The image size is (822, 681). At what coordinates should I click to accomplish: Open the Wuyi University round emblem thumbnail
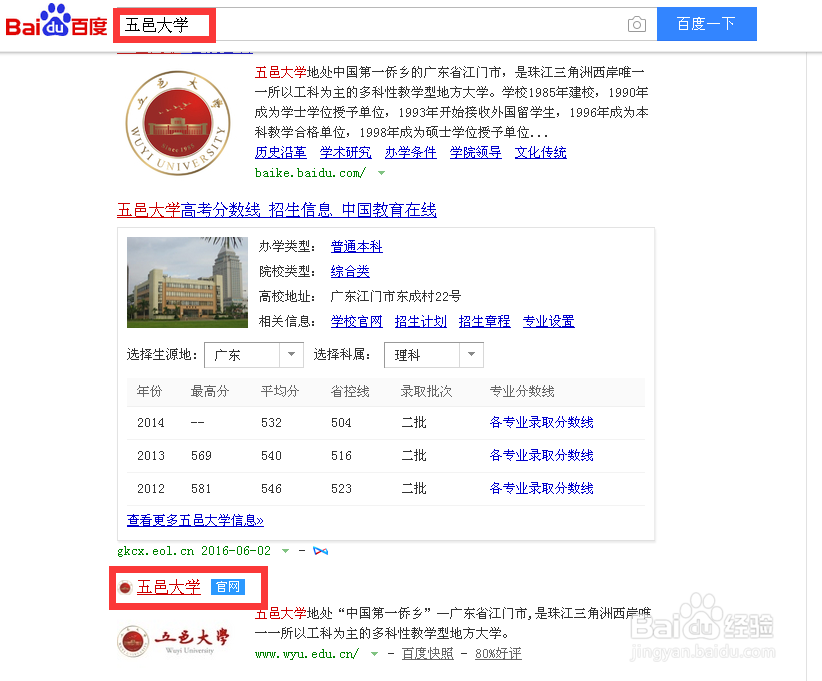pos(178,123)
